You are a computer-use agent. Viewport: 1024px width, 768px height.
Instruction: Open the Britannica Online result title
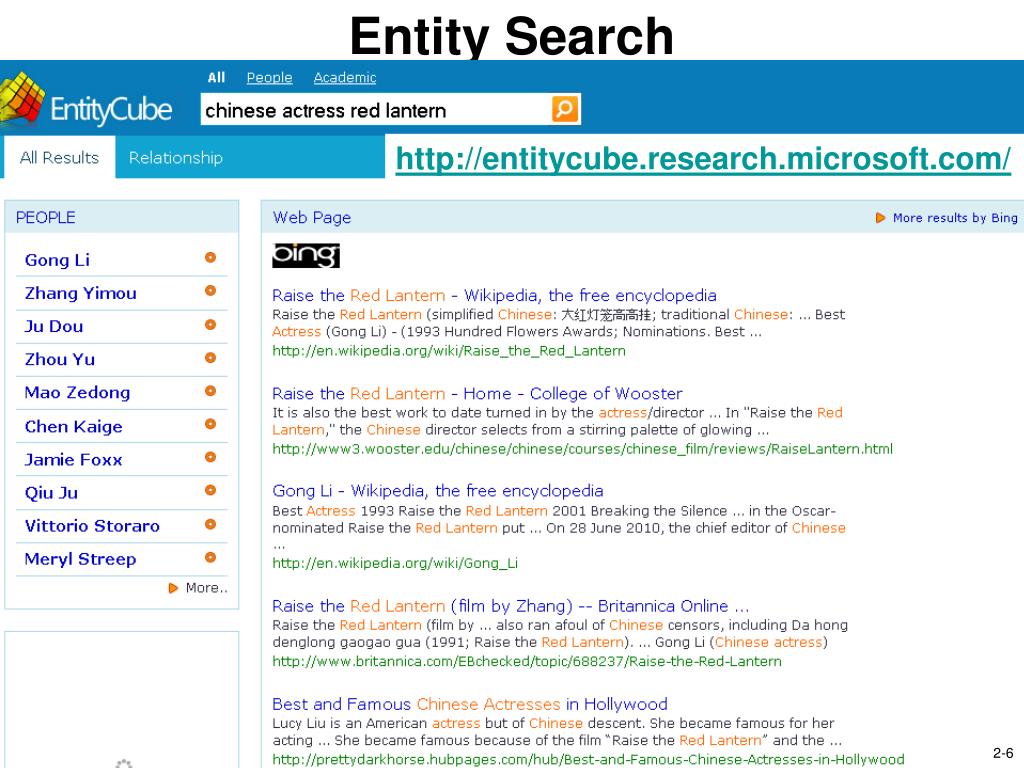tap(511, 606)
